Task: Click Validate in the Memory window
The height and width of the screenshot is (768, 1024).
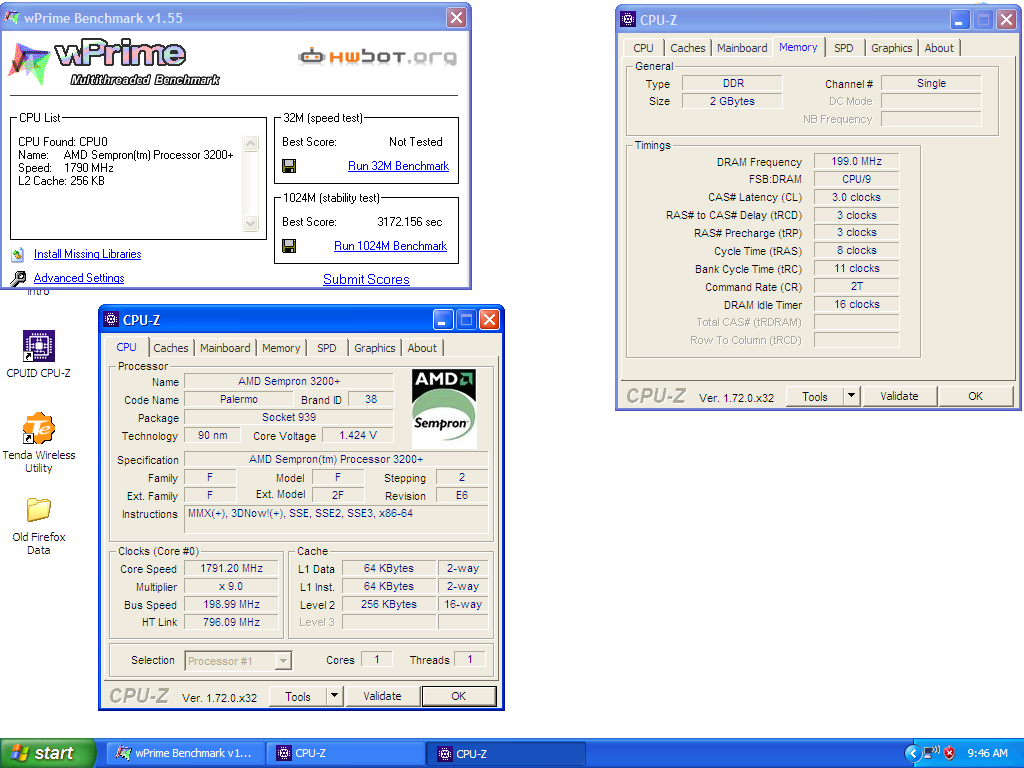Action: pyautogui.click(x=899, y=396)
